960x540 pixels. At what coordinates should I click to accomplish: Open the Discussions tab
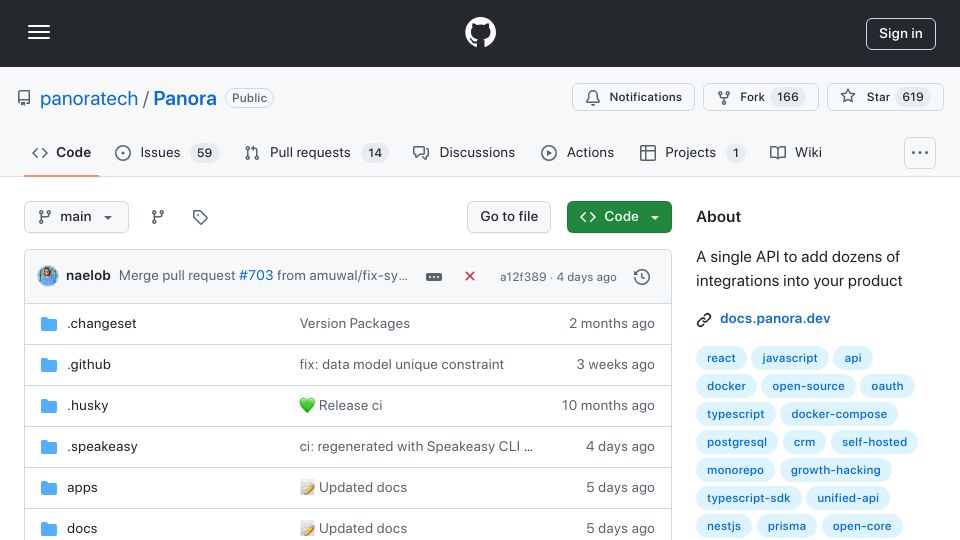click(x=463, y=152)
